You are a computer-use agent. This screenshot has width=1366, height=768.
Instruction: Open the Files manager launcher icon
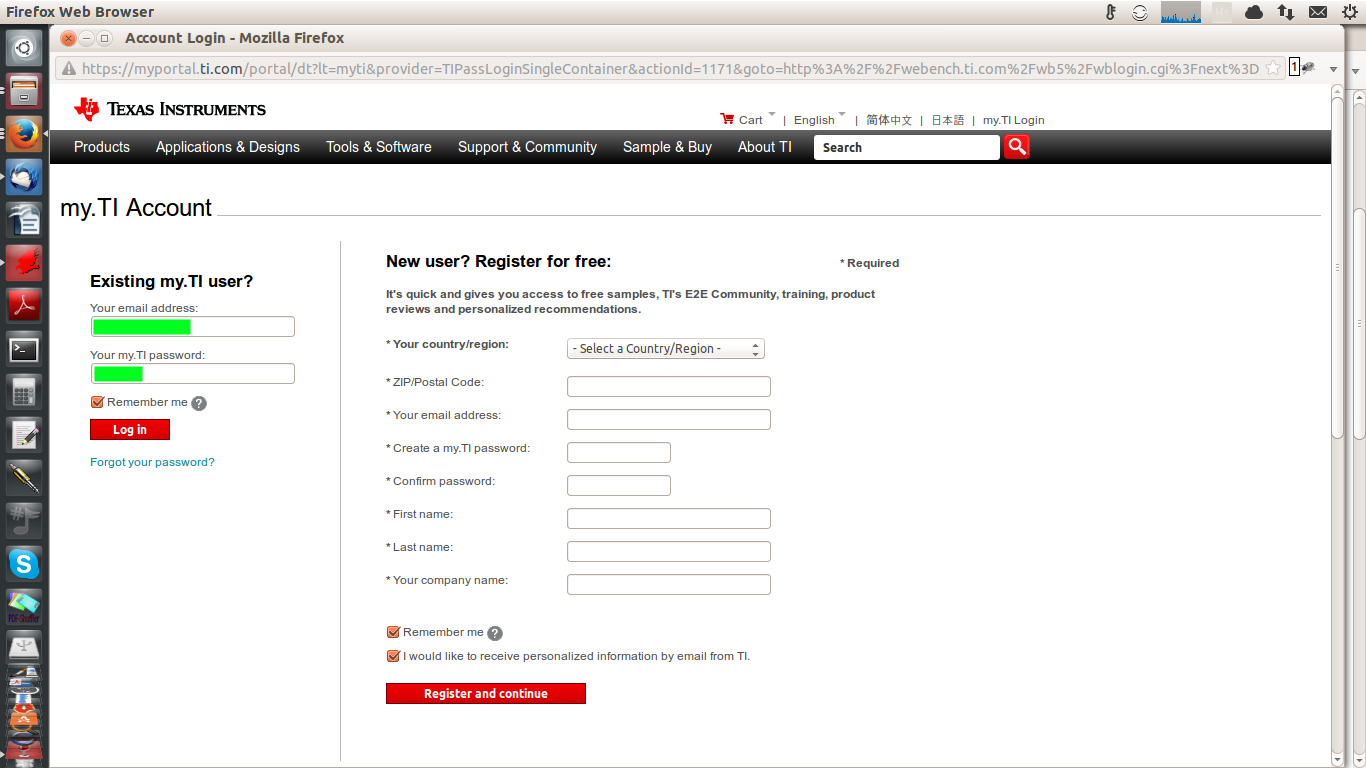tap(24, 90)
